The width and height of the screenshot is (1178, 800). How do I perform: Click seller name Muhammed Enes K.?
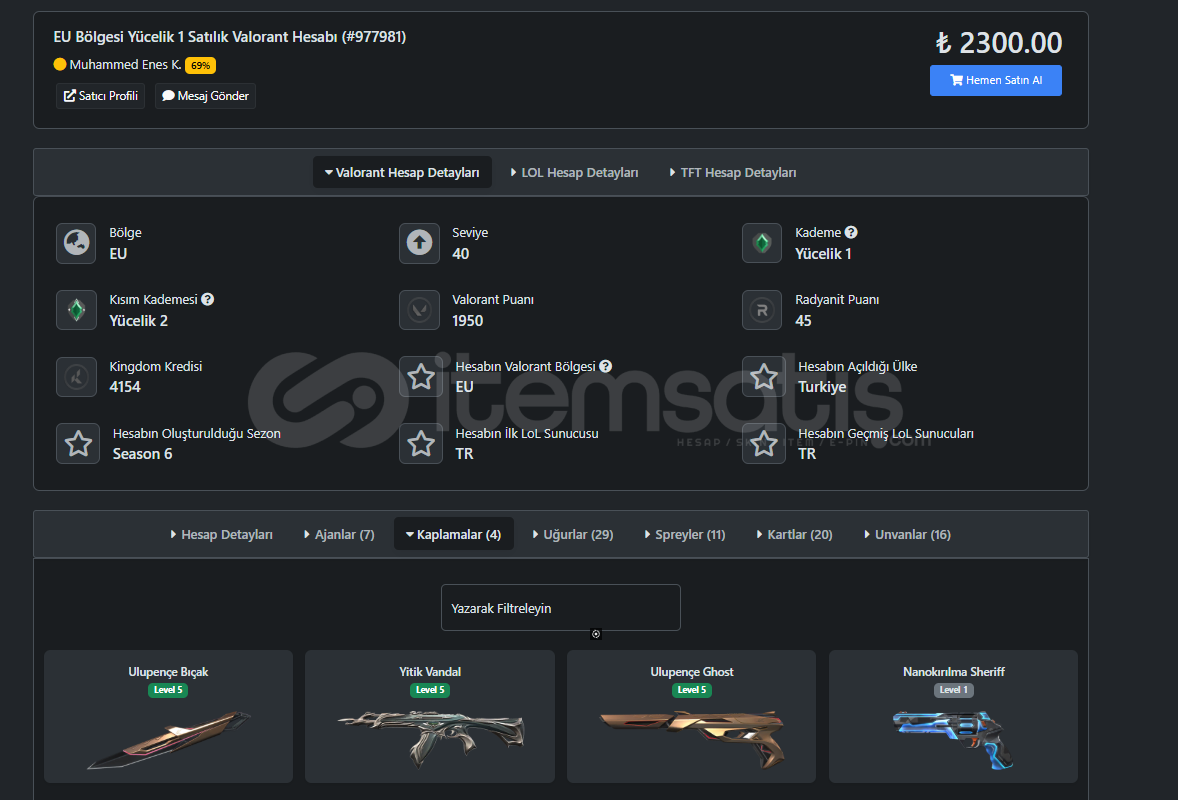click(125, 65)
